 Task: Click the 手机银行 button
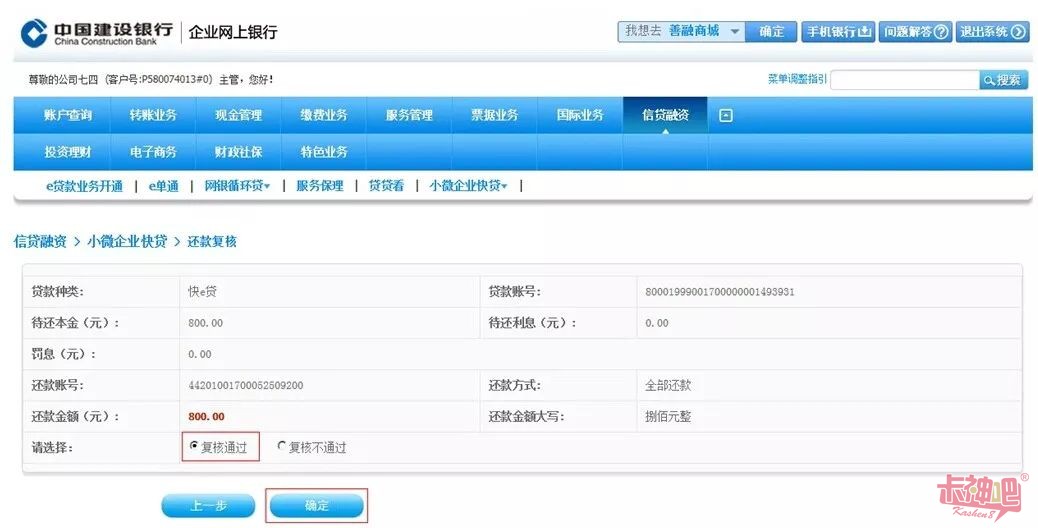pyautogui.click(x=839, y=31)
